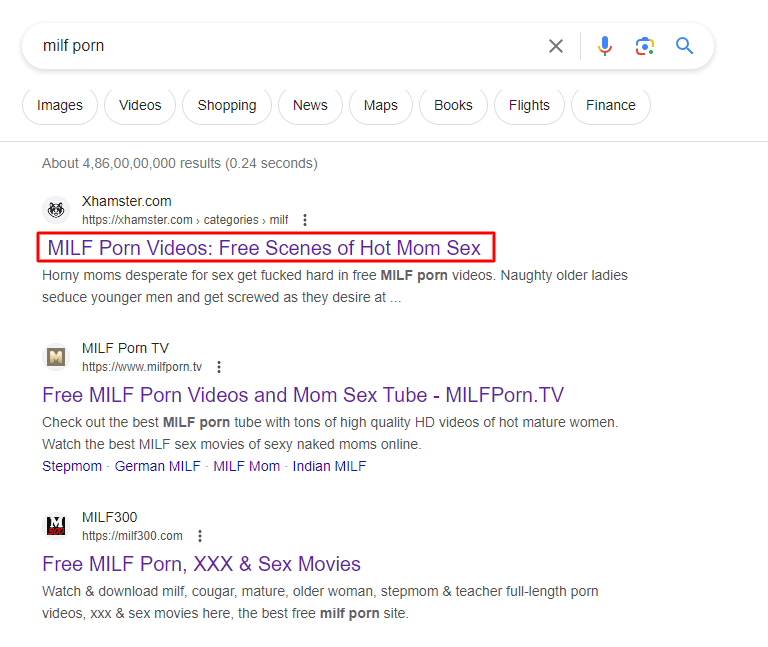Switch to the News tab
Screen dimensions: 768x647
point(310,105)
